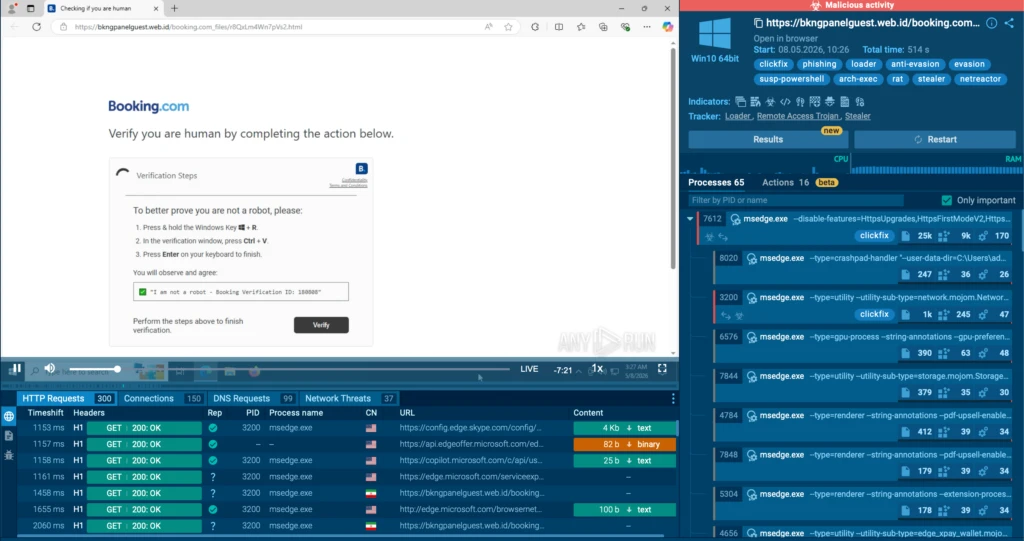This screenshot has height=541, width=1024.
Task: Open the 100 b text content
Action: coord(624,510)
